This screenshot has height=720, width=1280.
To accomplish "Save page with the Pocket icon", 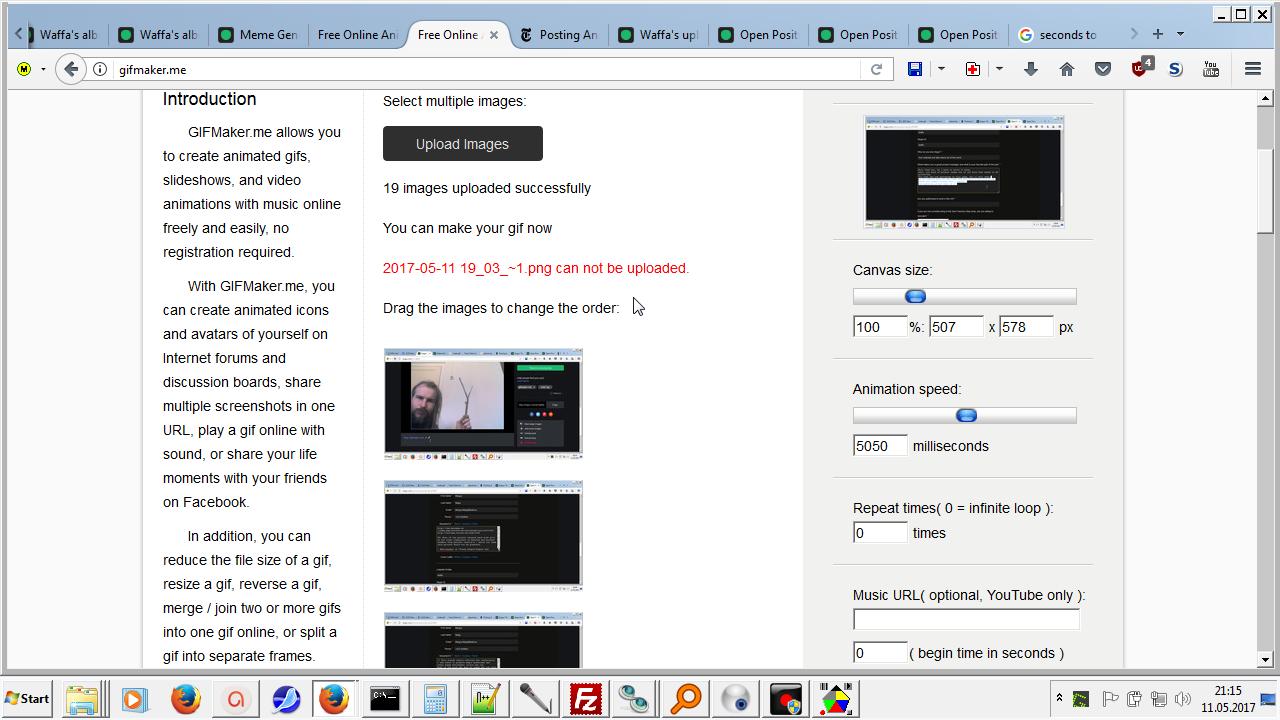I will click(1103, 69).
